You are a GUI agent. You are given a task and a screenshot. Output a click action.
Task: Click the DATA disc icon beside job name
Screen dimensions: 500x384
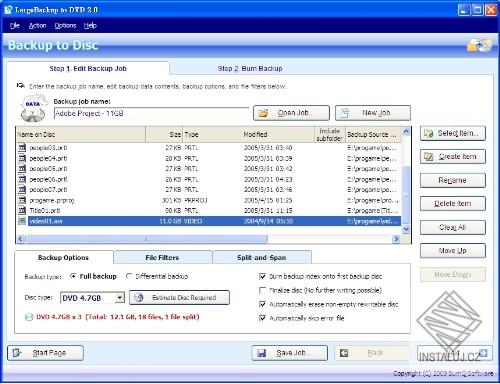[33, 108]
